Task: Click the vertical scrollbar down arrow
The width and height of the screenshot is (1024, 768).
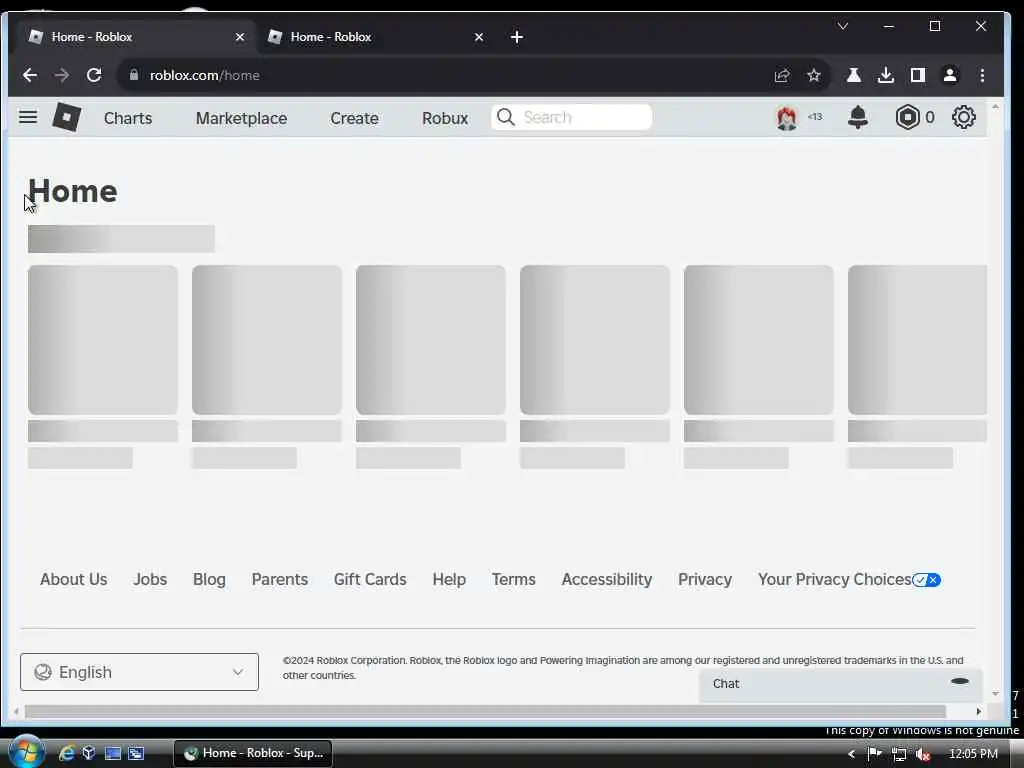Action: pyautogui.click(x=995, y=694)
